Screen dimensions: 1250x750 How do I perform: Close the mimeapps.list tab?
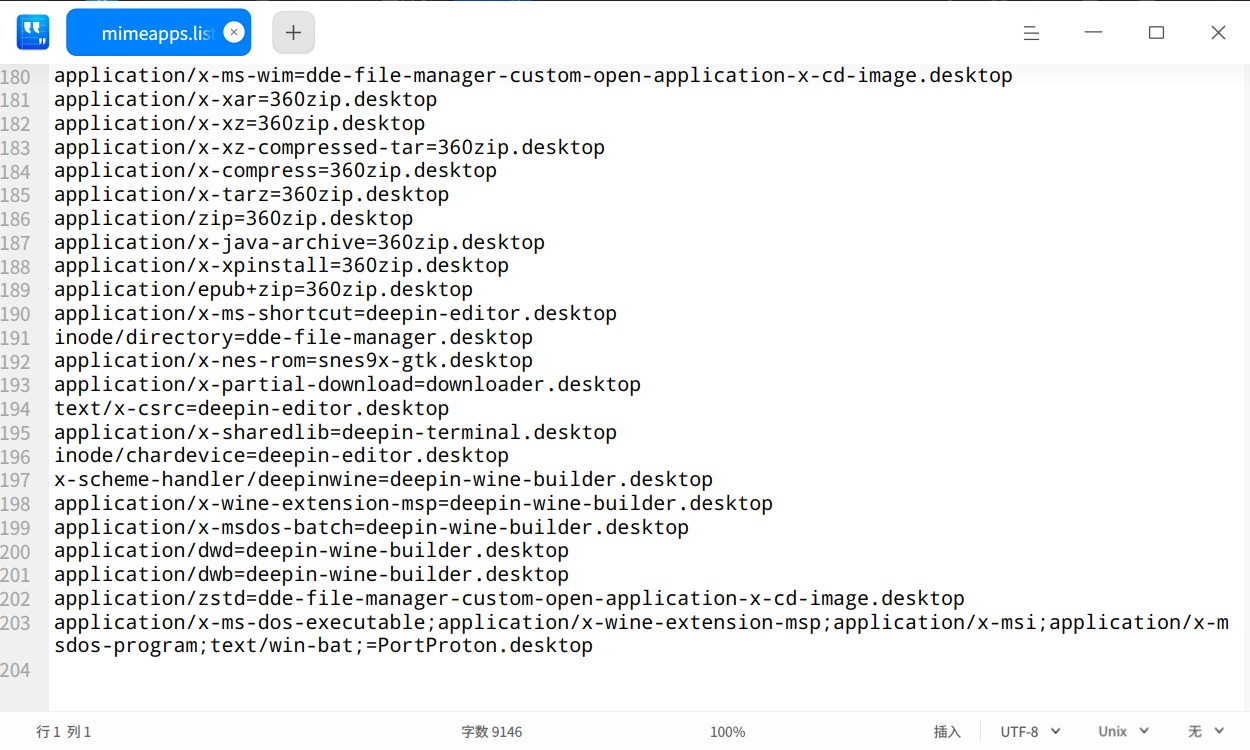coord(233,32)
